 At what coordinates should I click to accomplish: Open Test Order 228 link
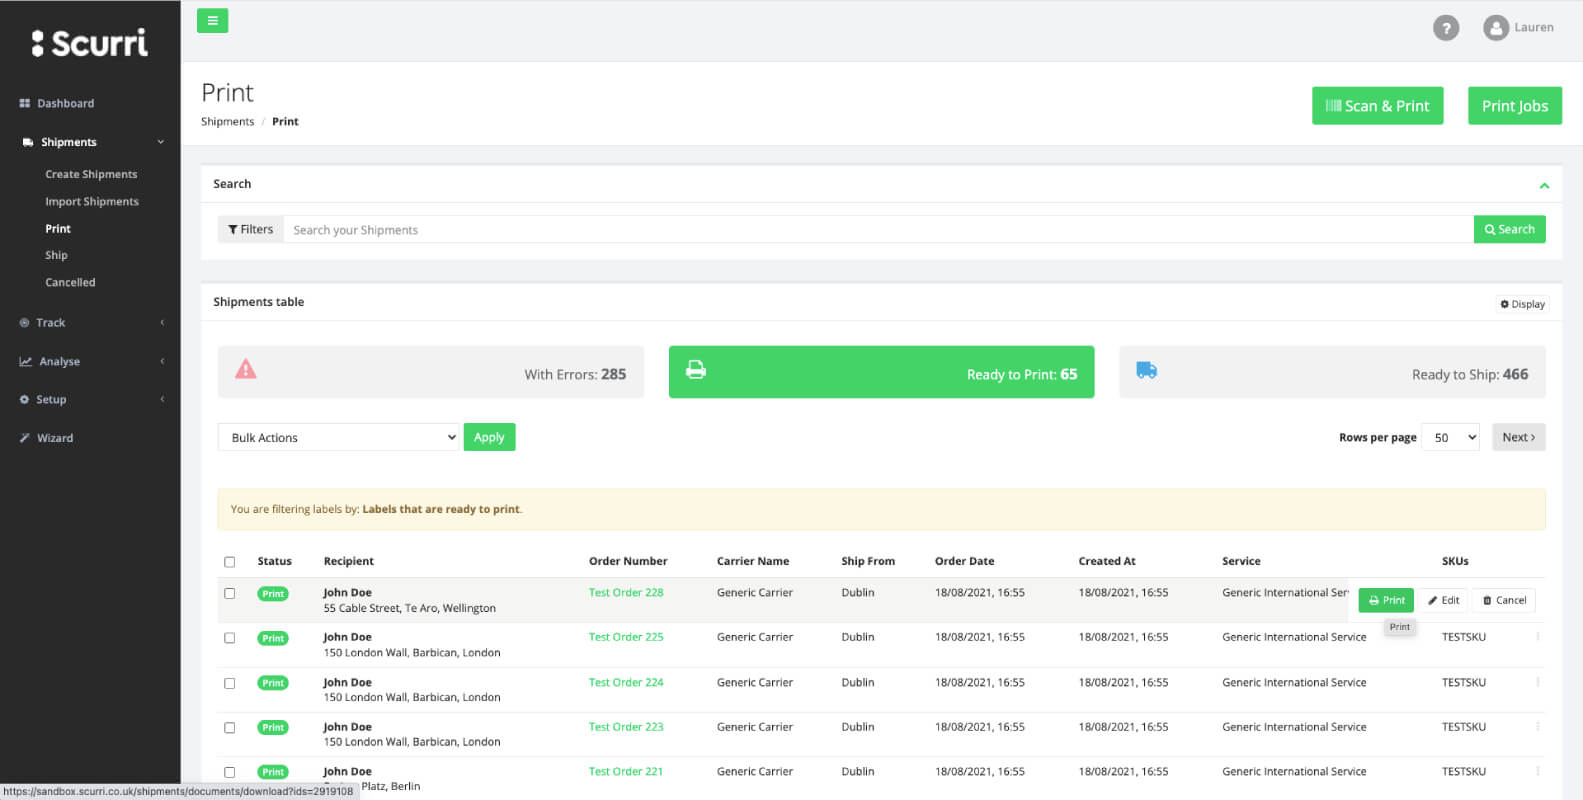pyautogui.click(x=626, y=592)
